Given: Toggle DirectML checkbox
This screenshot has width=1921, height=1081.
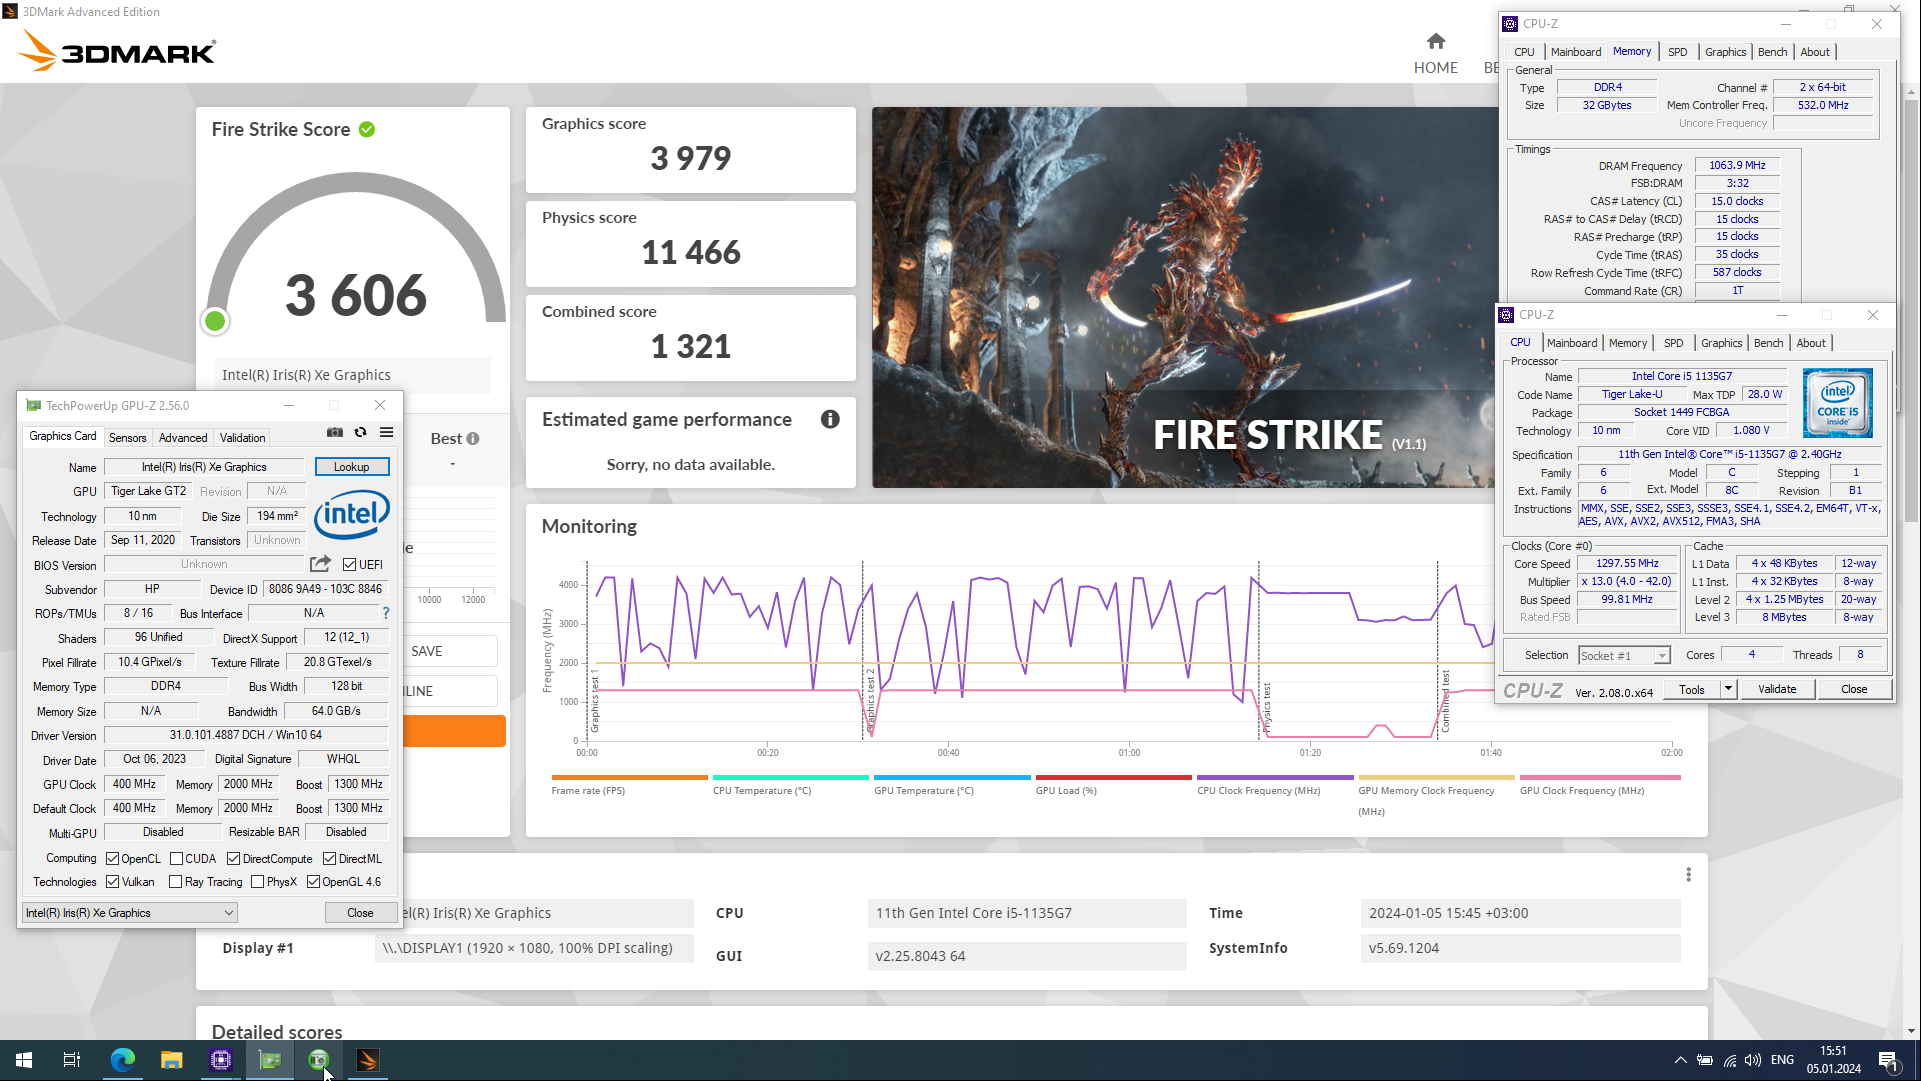Looking at the screenshot, I should click(329, 859).
